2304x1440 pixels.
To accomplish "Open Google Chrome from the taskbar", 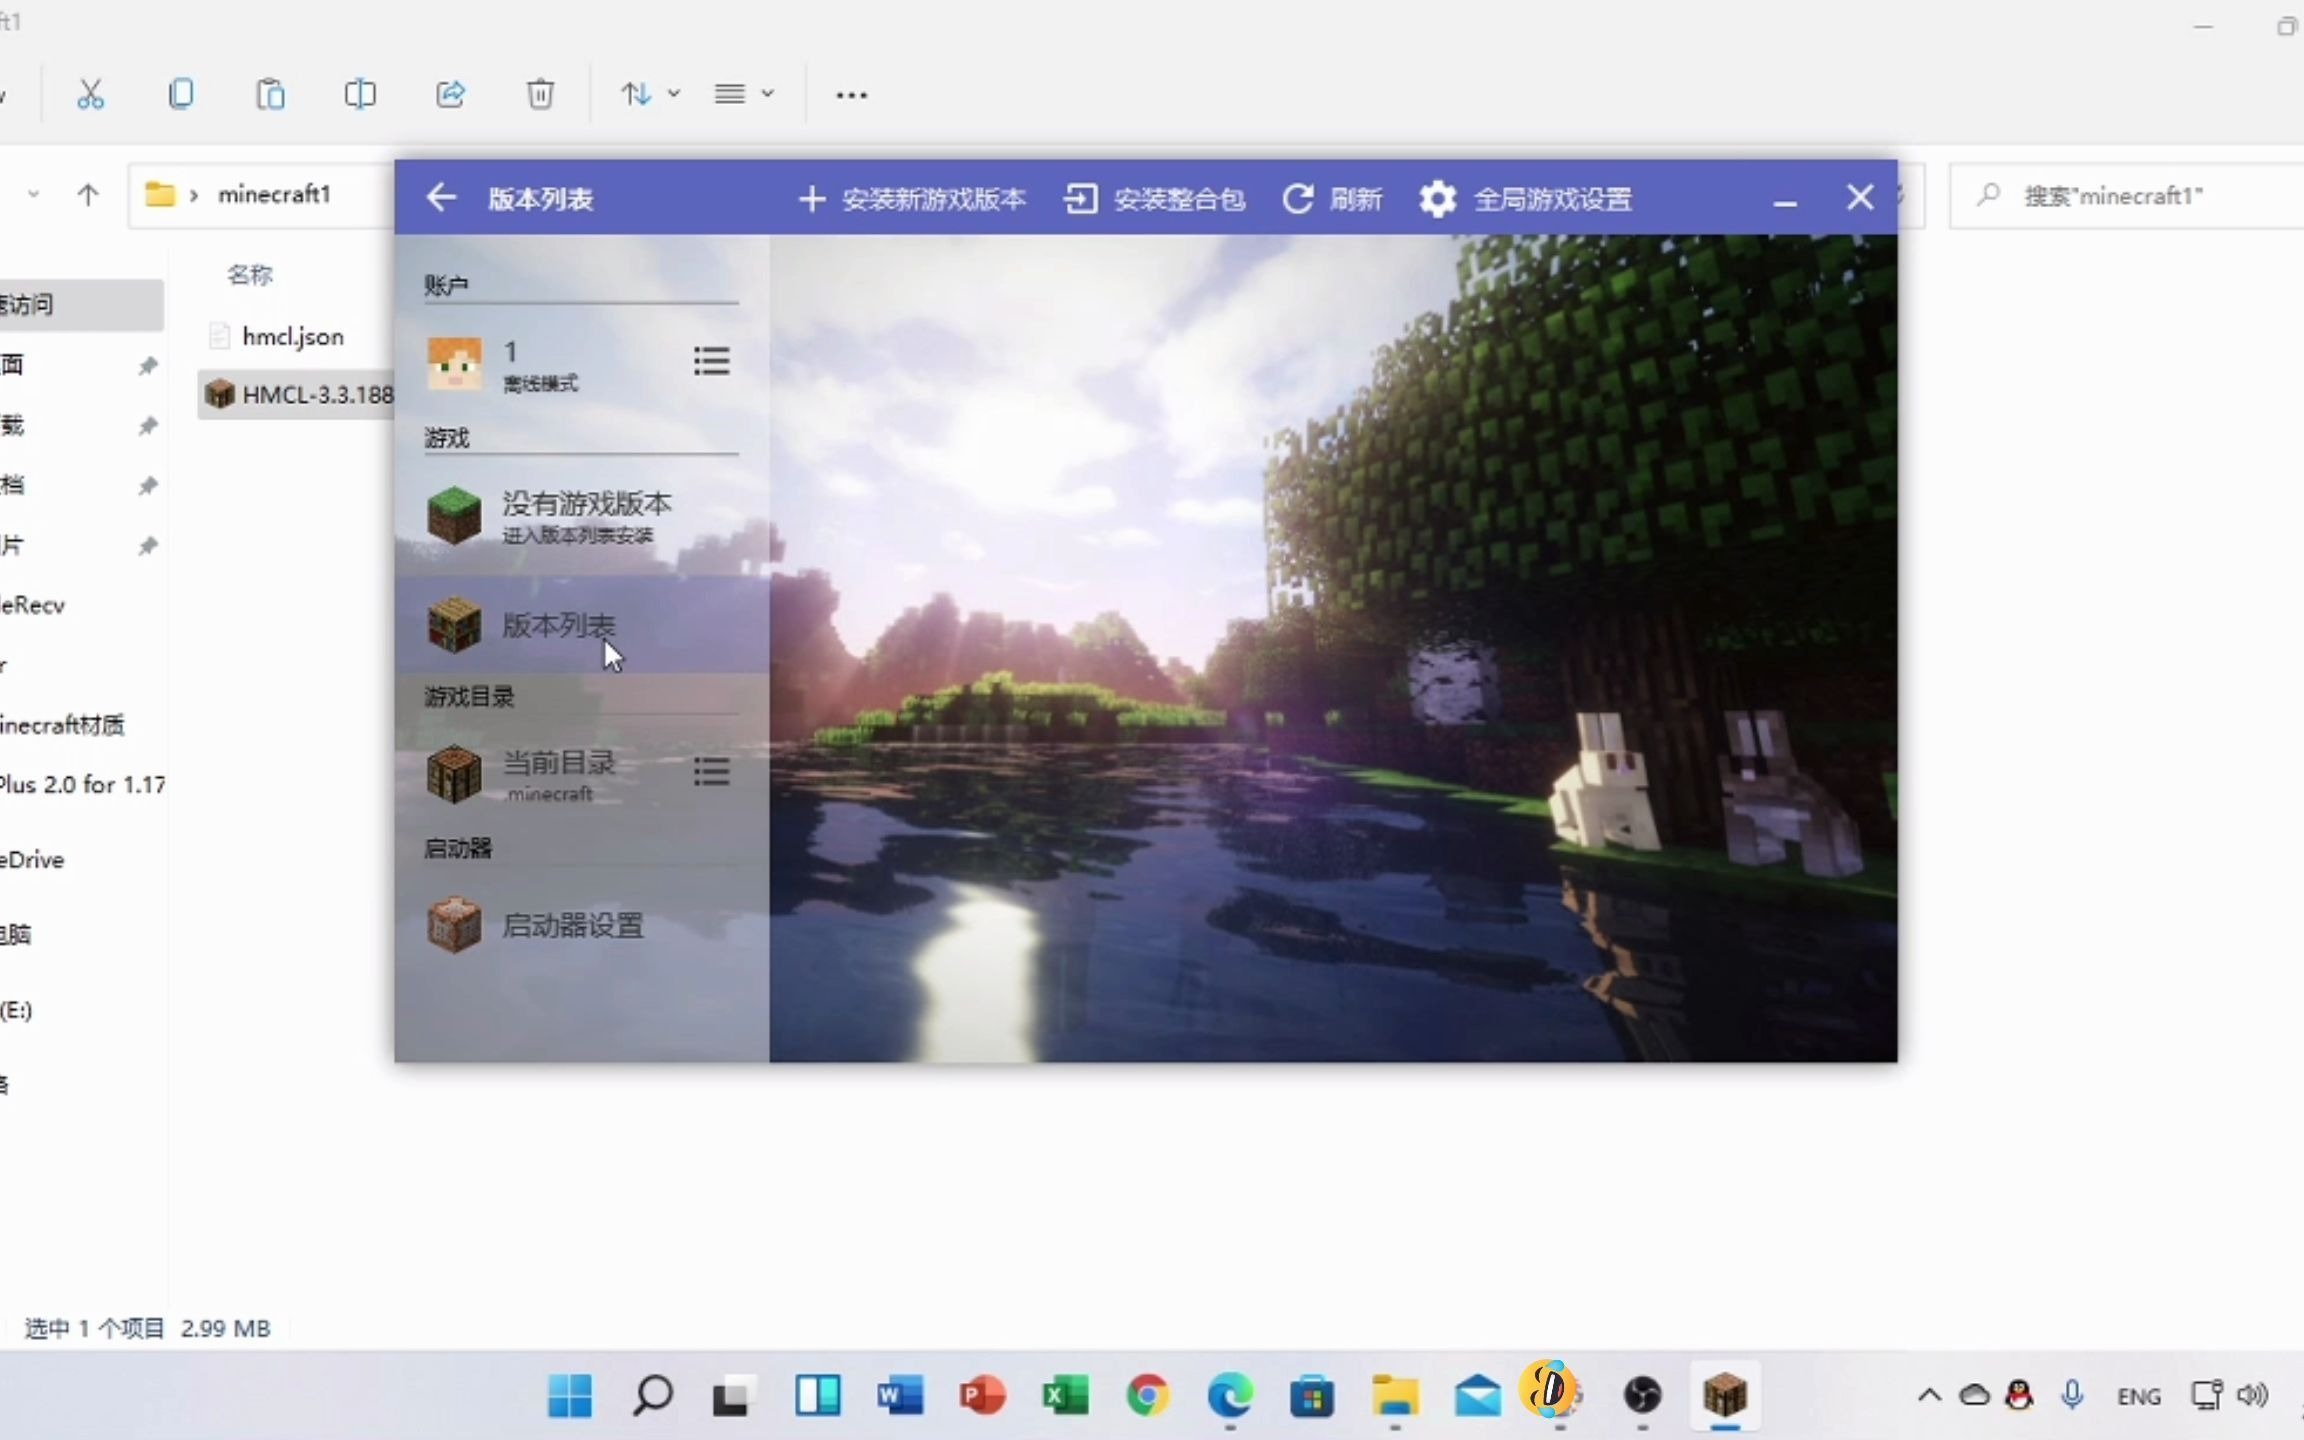I will (x=1148, y=1395).
